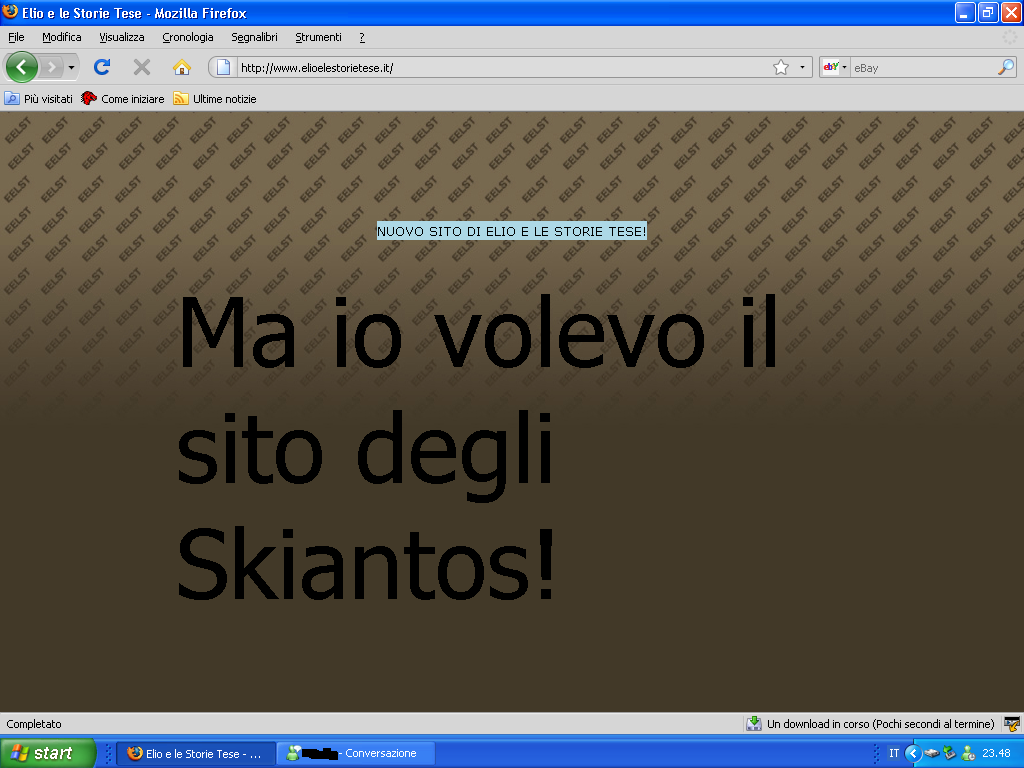The height and width of the screenshot is (768, 1024).
Task: Run the search with the magnifier icon
Action: click(x=1006, y=67)
